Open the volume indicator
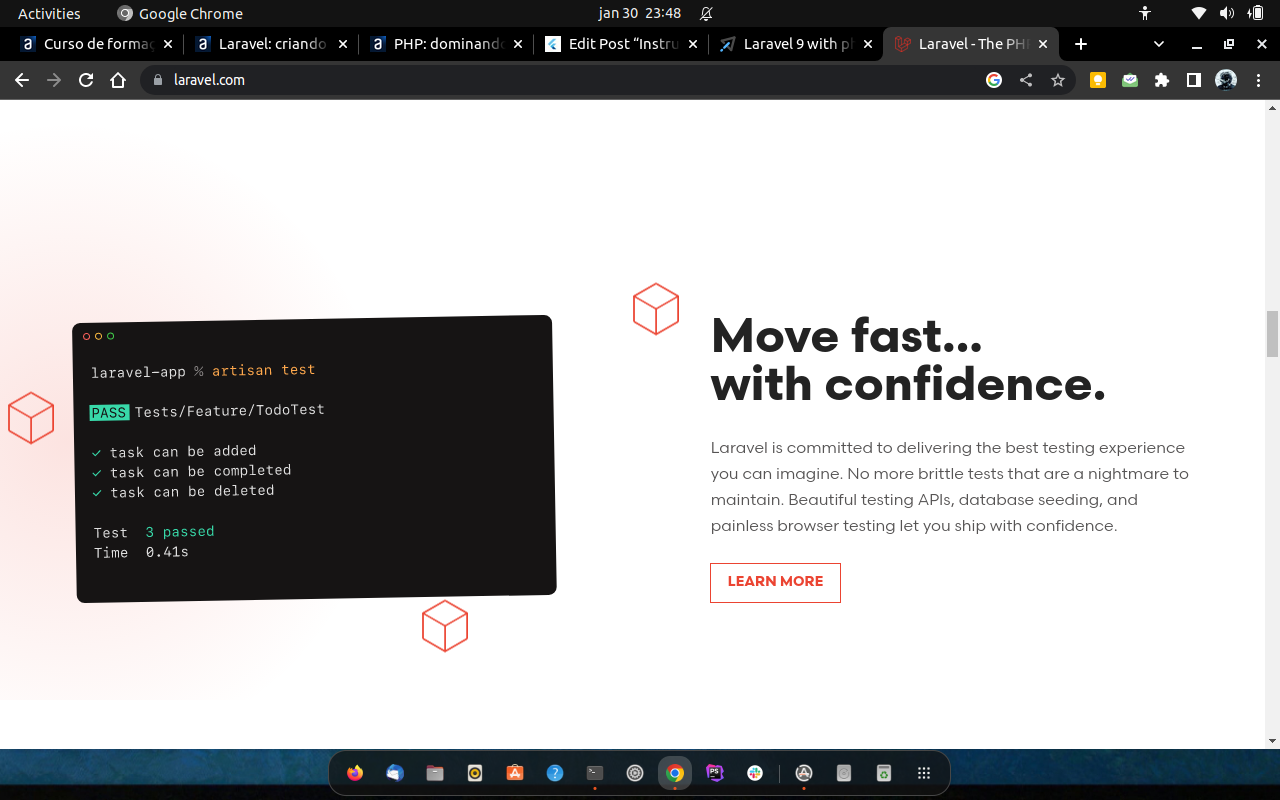This screenshot has height=800, width=1280. [x=1227, y=13]
